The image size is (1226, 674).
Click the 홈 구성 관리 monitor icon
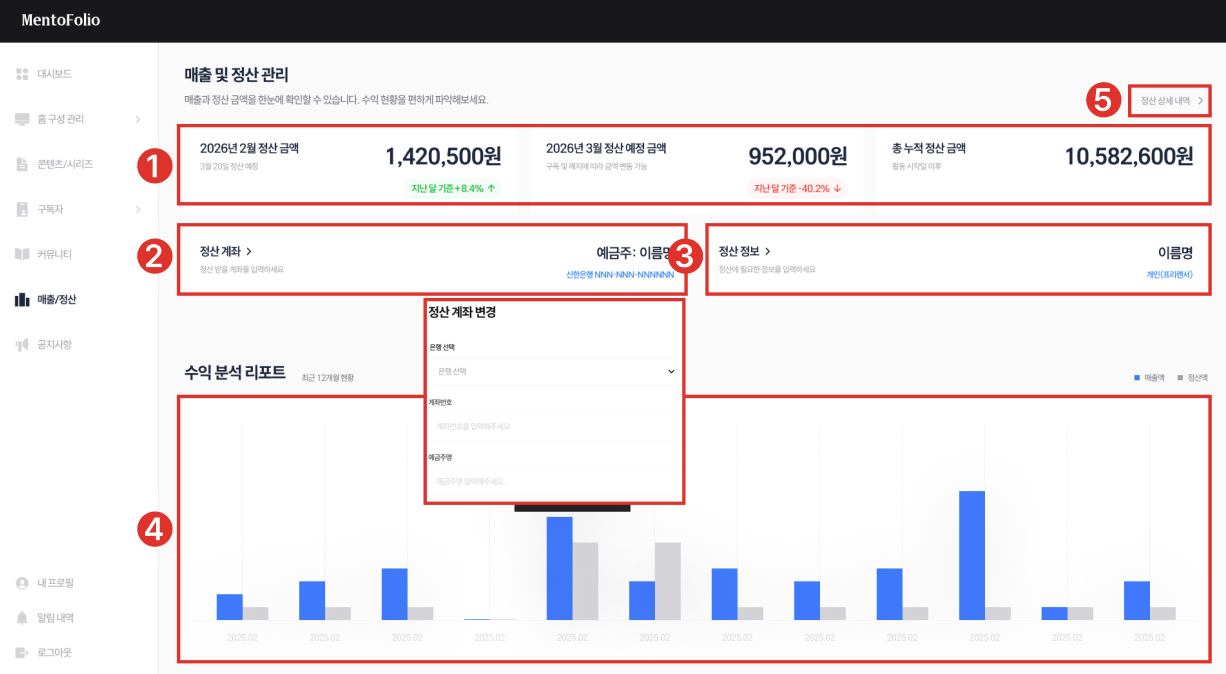[22, 119]
